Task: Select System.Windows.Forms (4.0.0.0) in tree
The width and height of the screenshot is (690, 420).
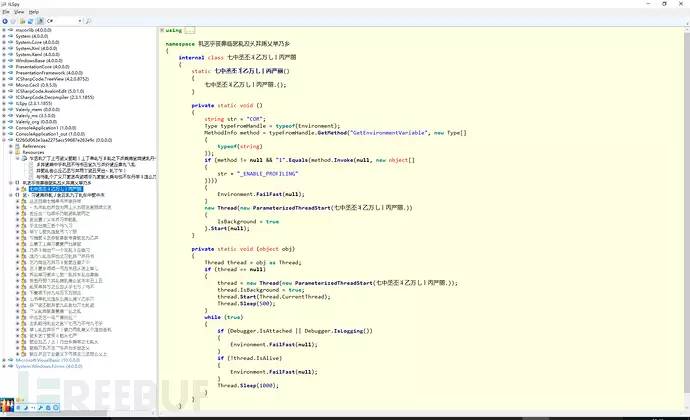Action: (49, 366)
